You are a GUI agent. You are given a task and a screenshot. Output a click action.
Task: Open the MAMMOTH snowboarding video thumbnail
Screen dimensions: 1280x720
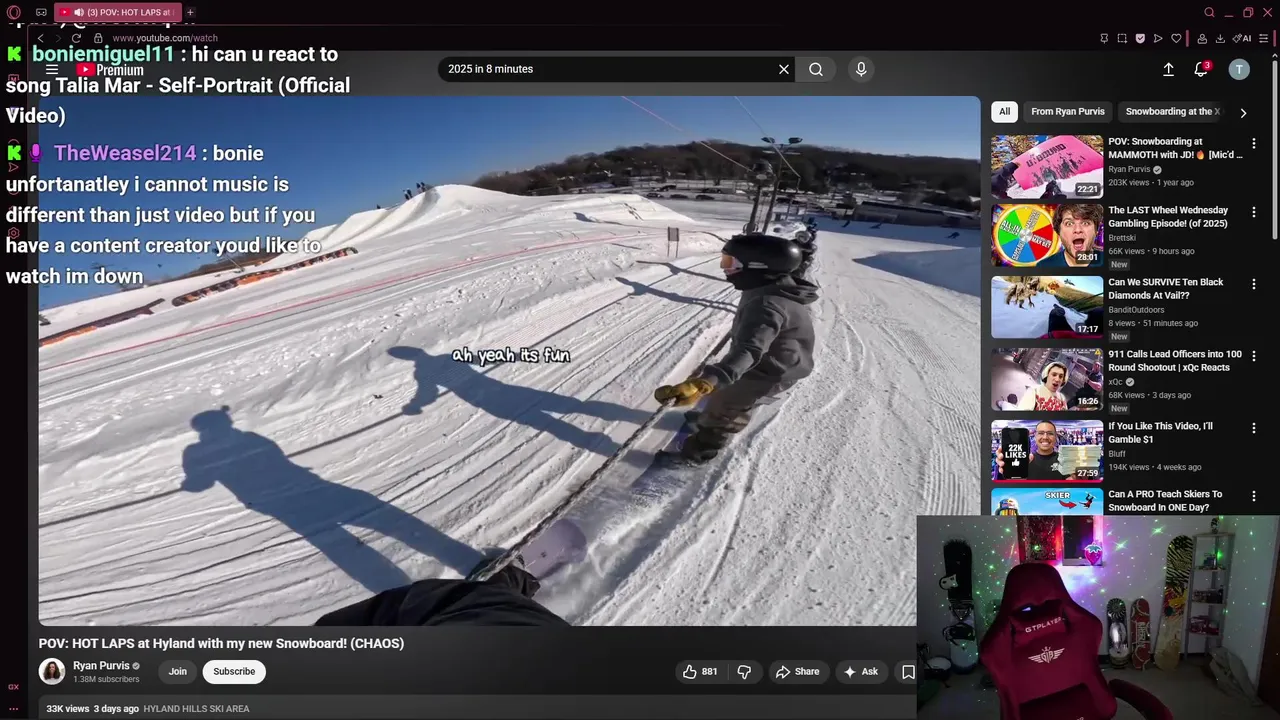tap(1047, 166)
